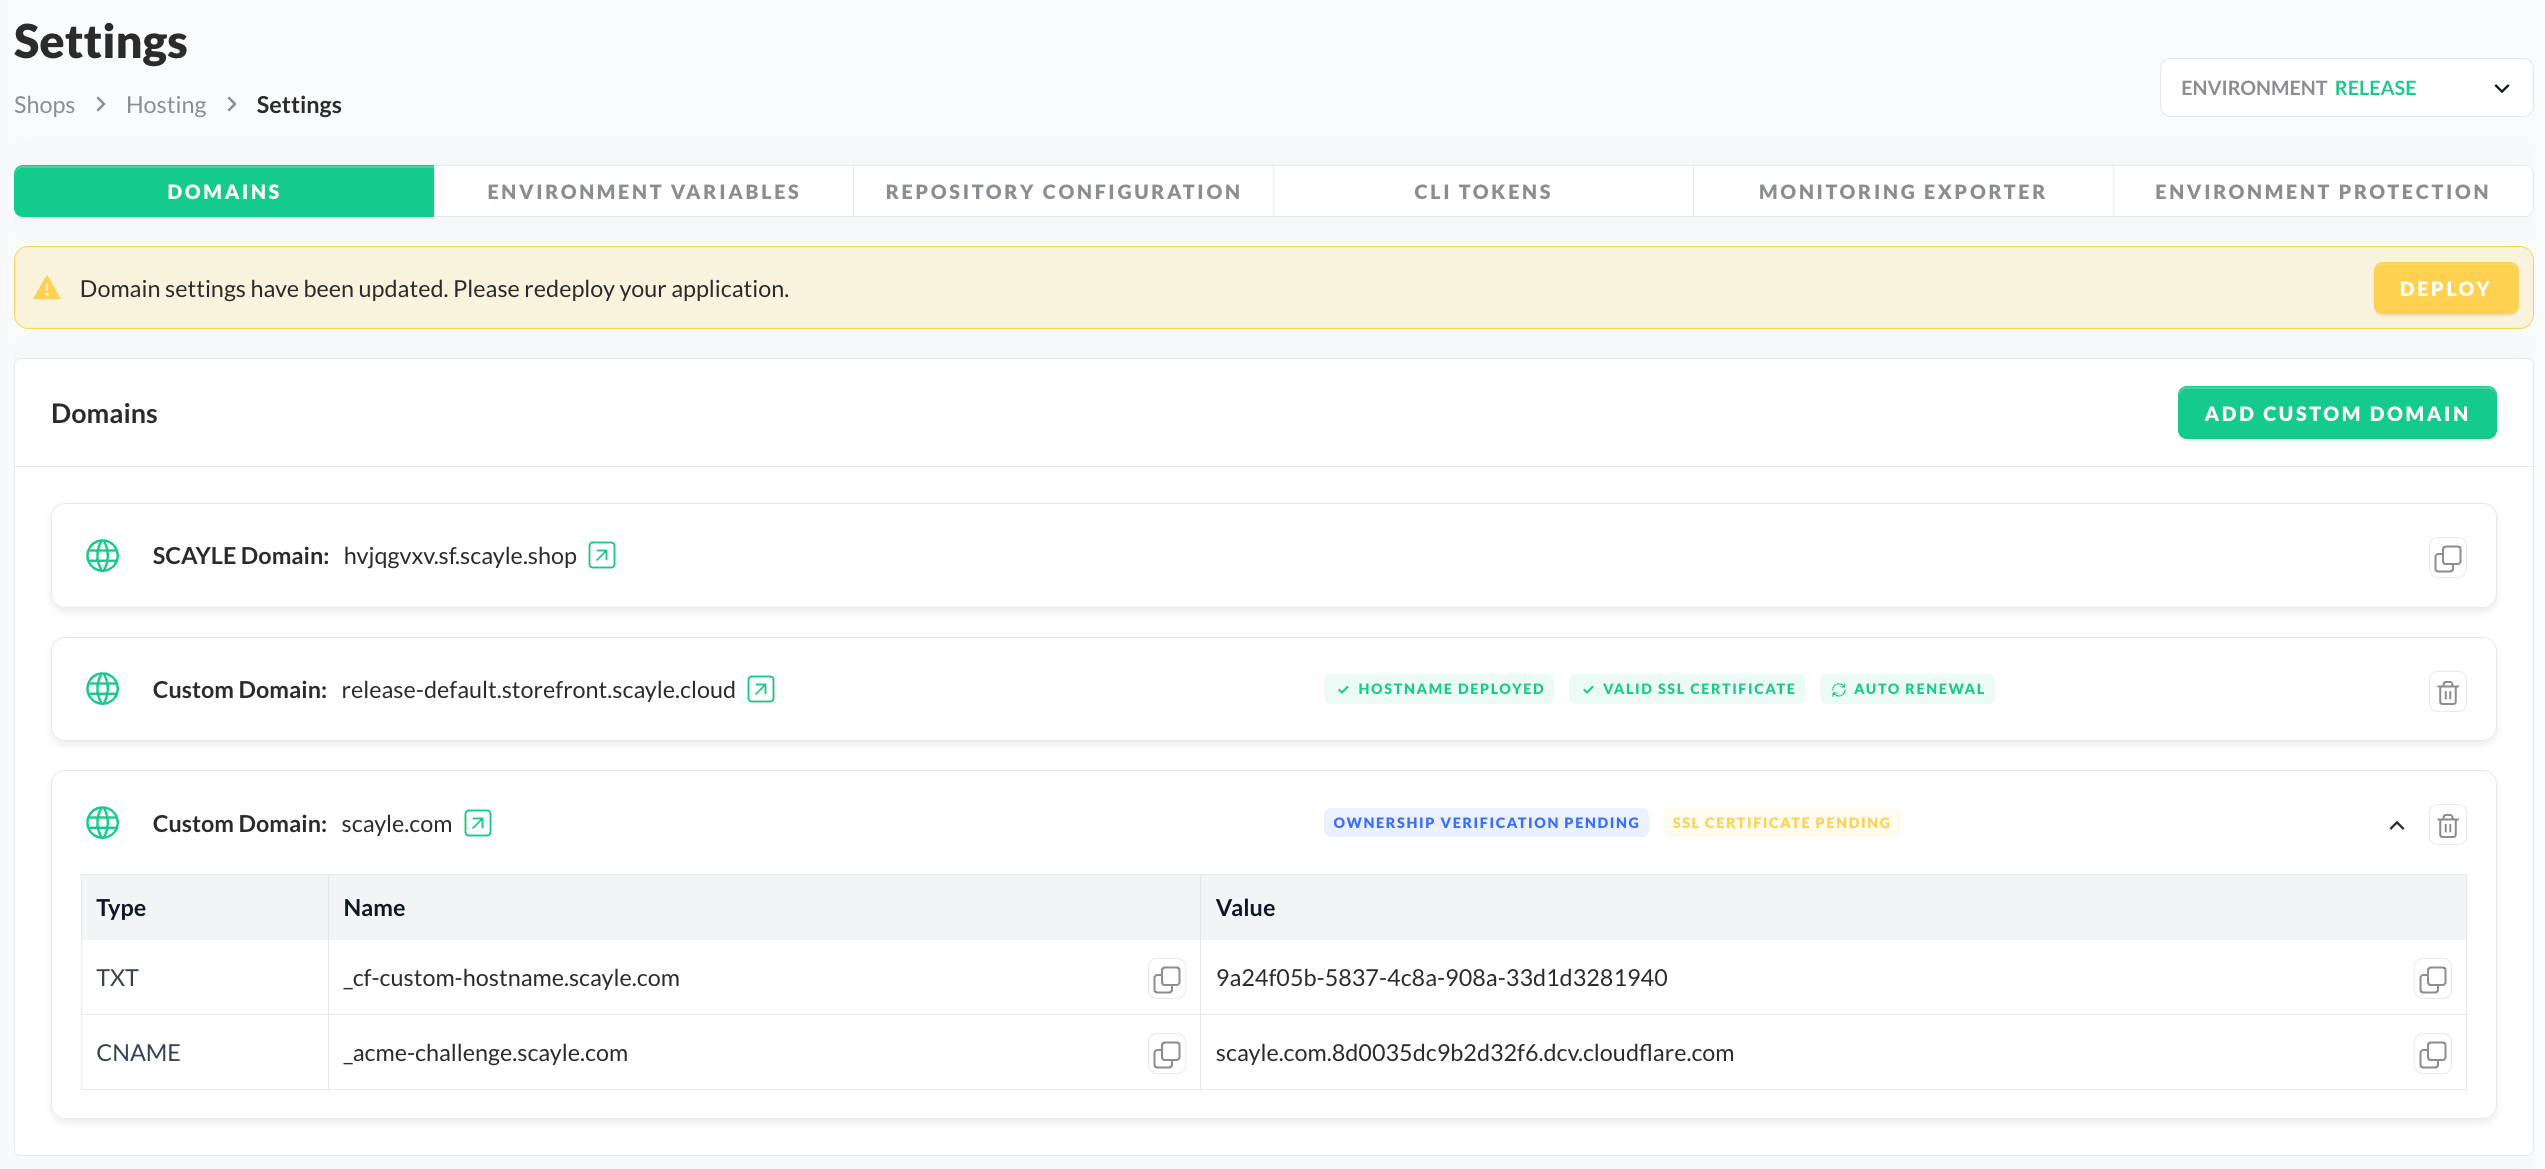Viewport: 2545px width, 1169px height.
Task: Switch to the Environment Variables tab
Action: [x=643, y=191]
